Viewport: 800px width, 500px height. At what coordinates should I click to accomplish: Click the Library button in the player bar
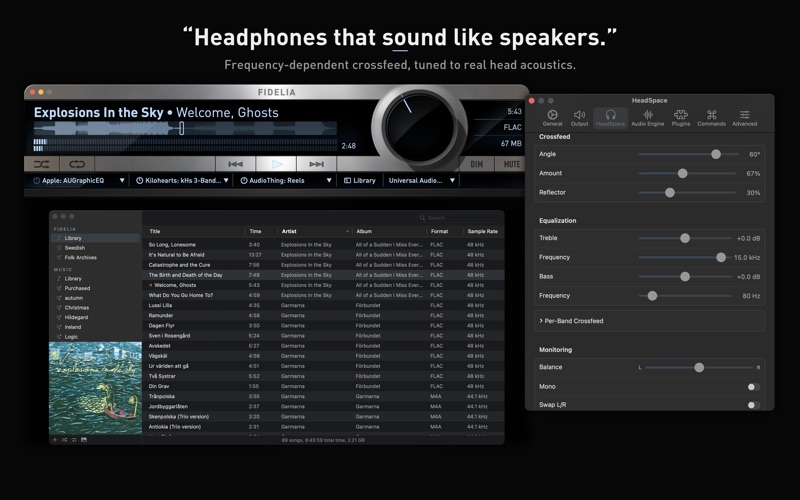tap(360, 181)
